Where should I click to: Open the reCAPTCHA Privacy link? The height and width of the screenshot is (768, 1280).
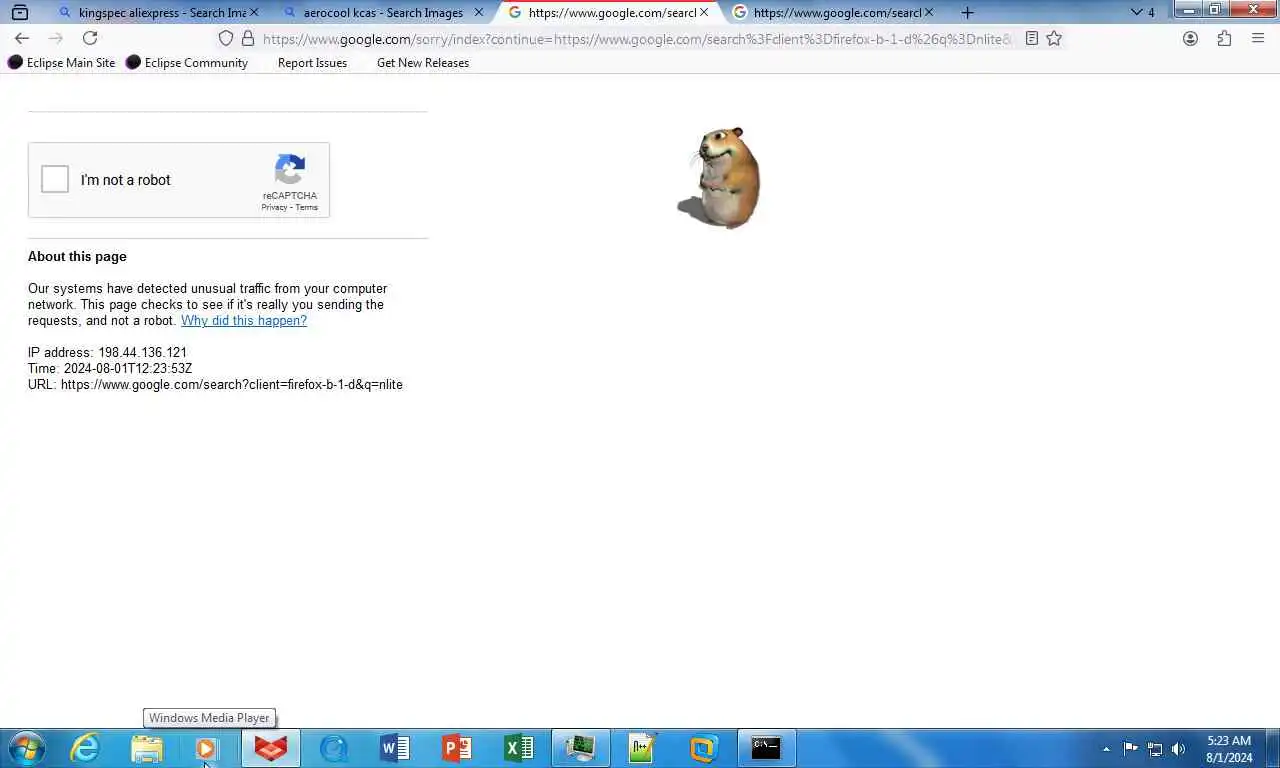[x=274, y=208]
